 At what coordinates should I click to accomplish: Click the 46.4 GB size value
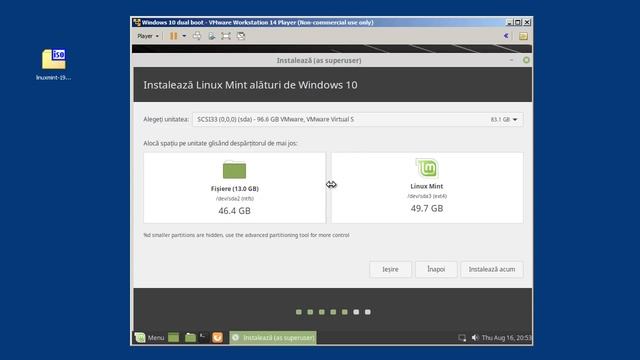pos(234,211)
